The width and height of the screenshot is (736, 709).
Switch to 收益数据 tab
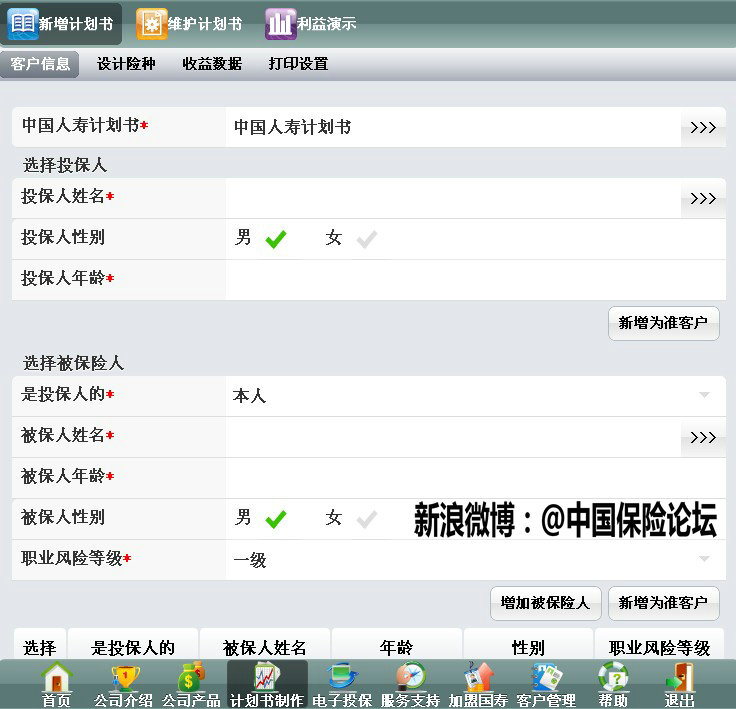(x=212, y=64)
